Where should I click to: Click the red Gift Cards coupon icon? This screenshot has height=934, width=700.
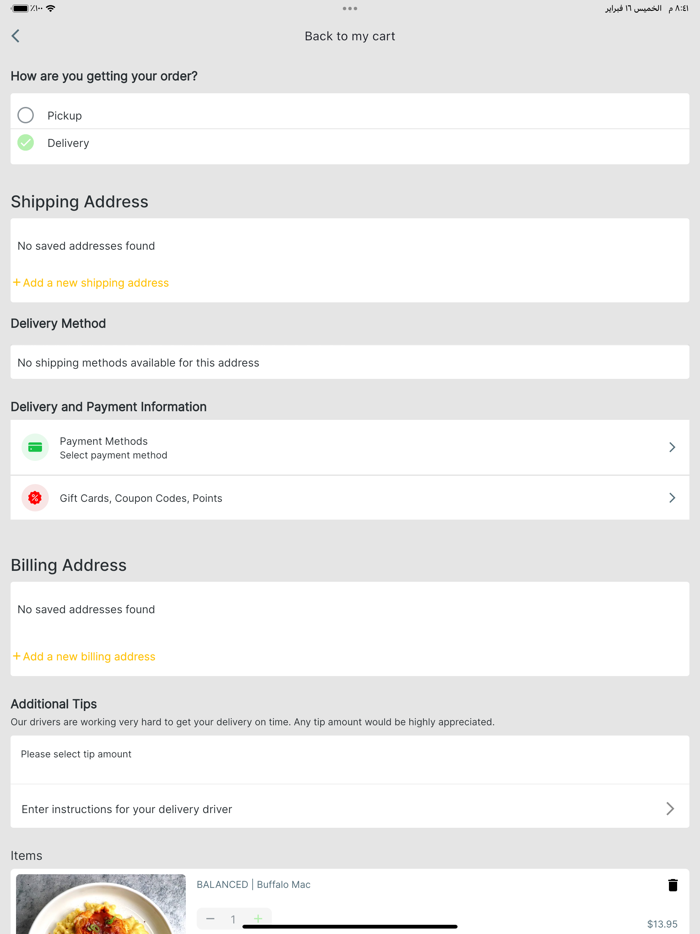coord(35,497)
